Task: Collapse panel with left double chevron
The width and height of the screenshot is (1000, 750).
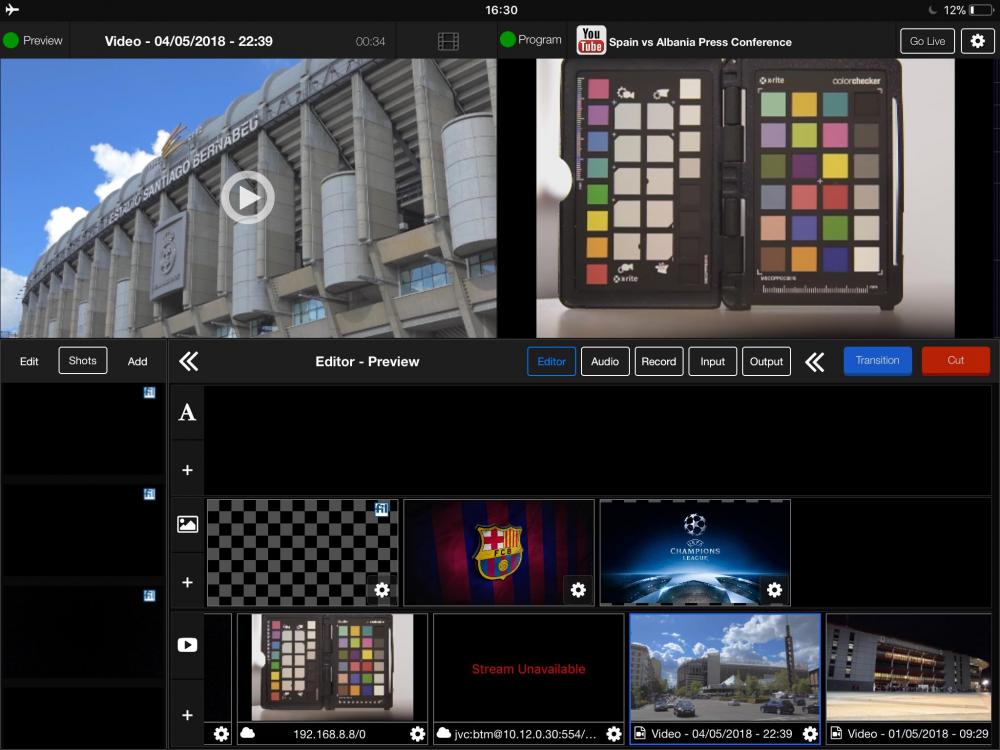Action: pos(188,361)
